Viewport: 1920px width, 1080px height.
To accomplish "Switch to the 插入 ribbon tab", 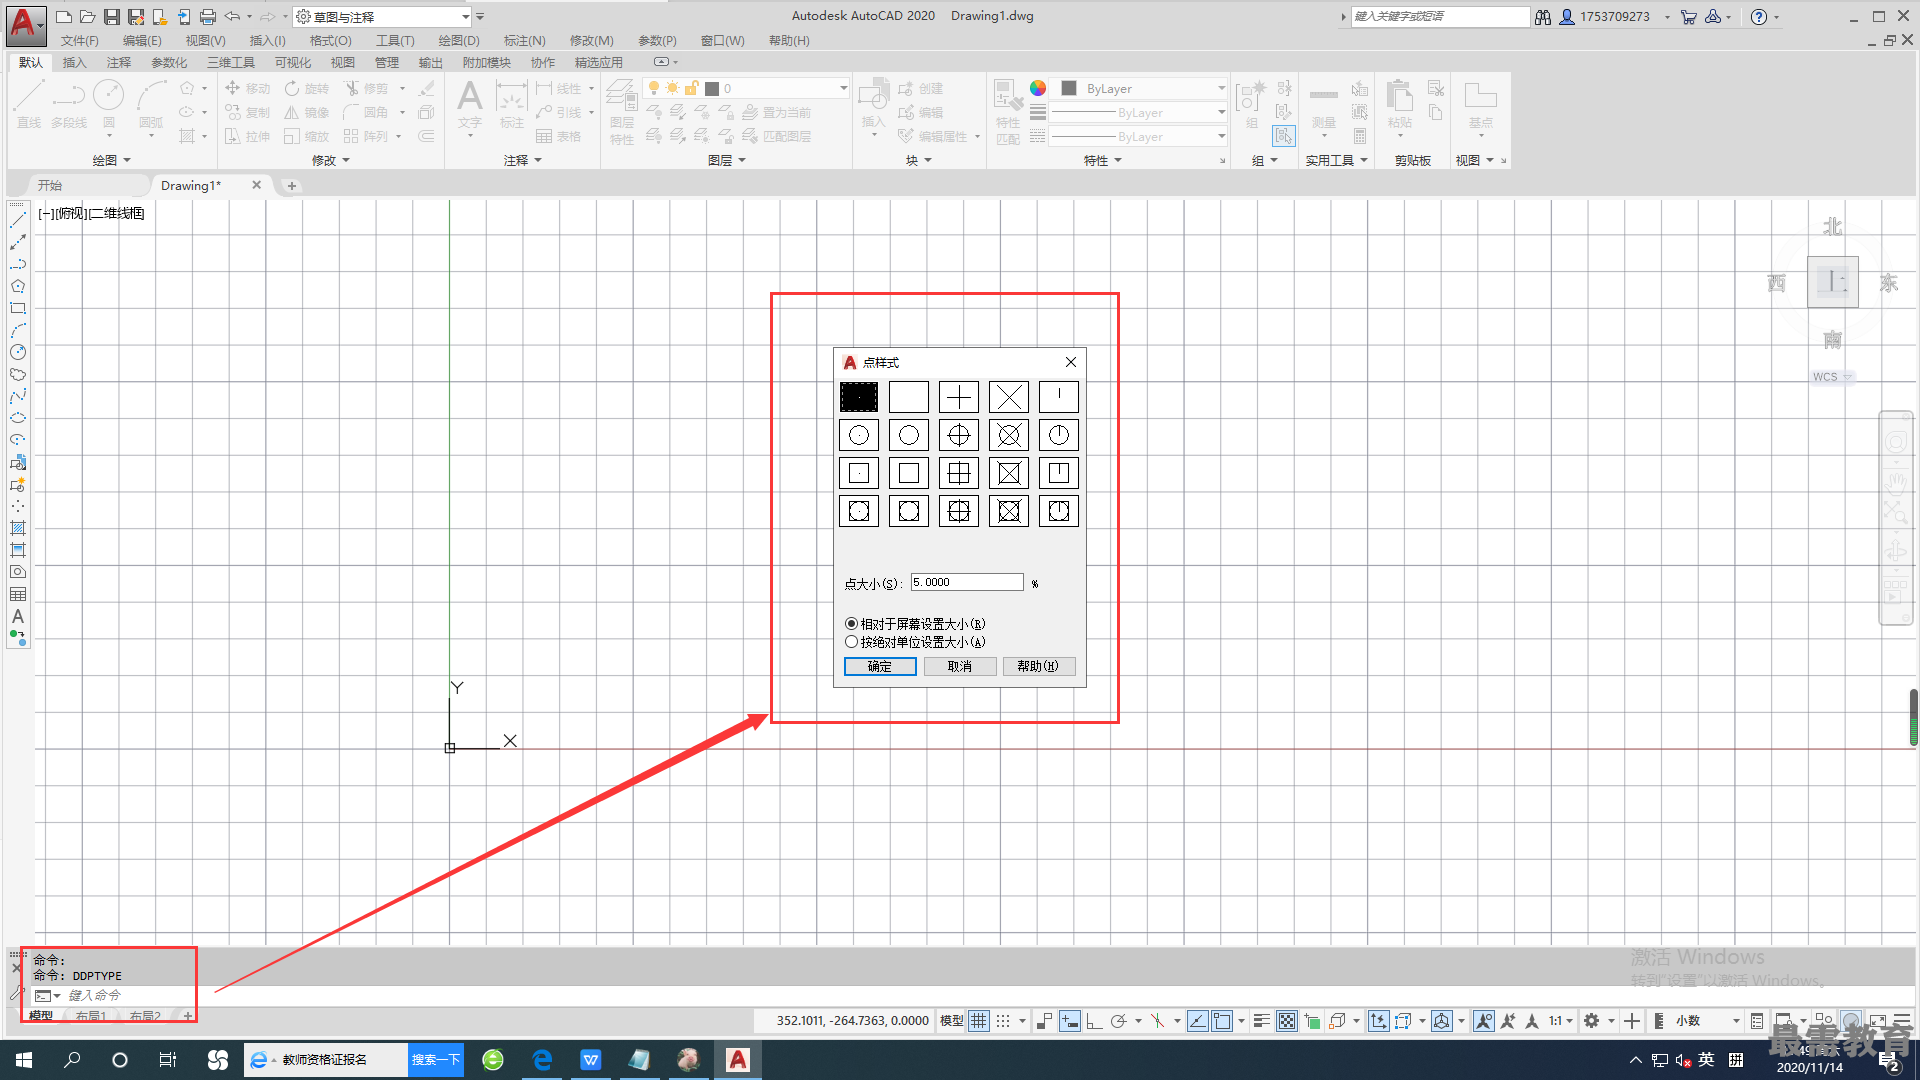I will click(75, 62).
